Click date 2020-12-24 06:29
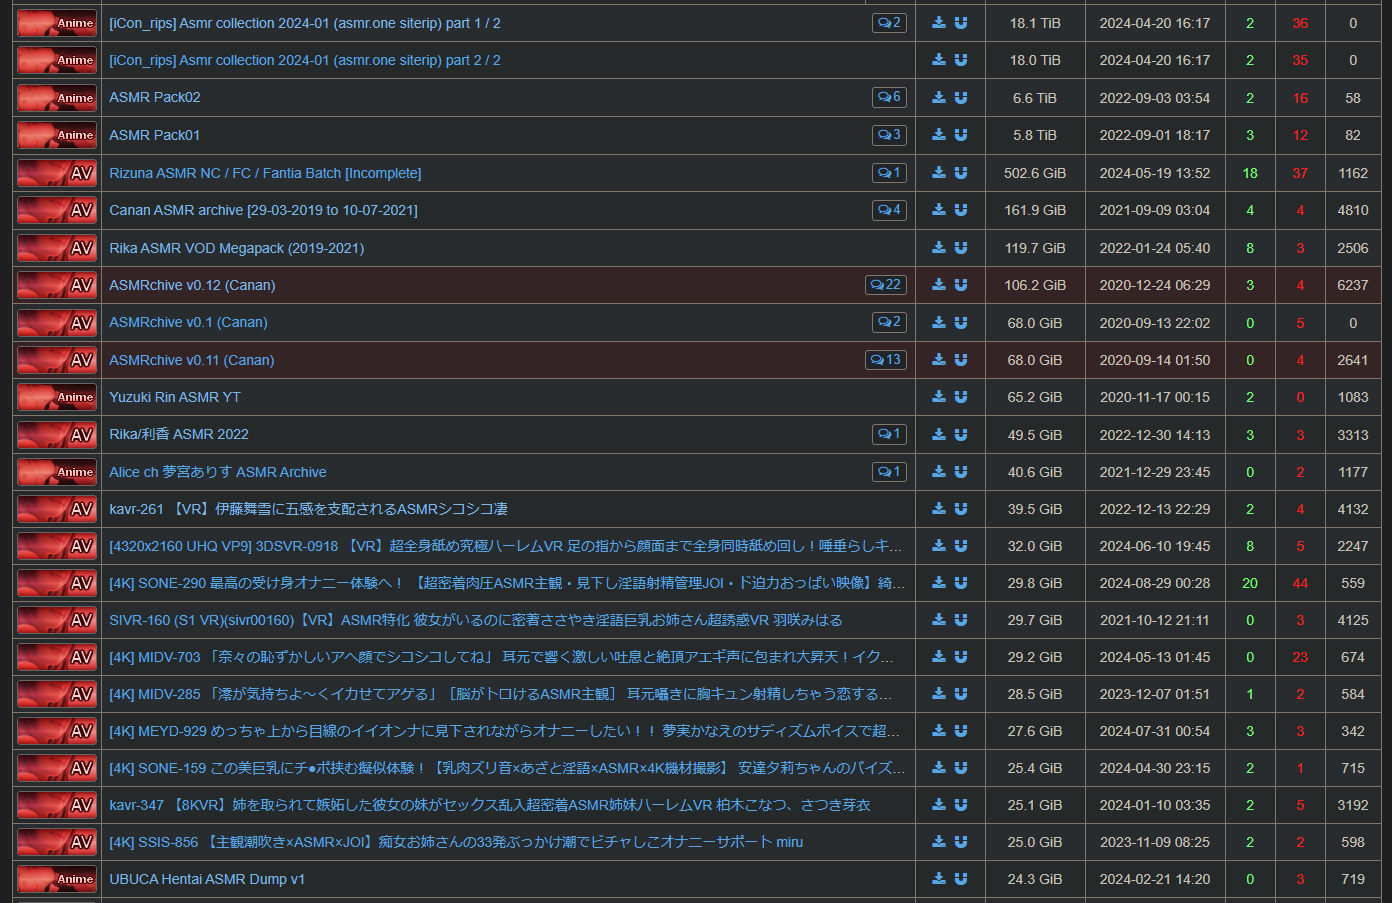 point(1155,285)
